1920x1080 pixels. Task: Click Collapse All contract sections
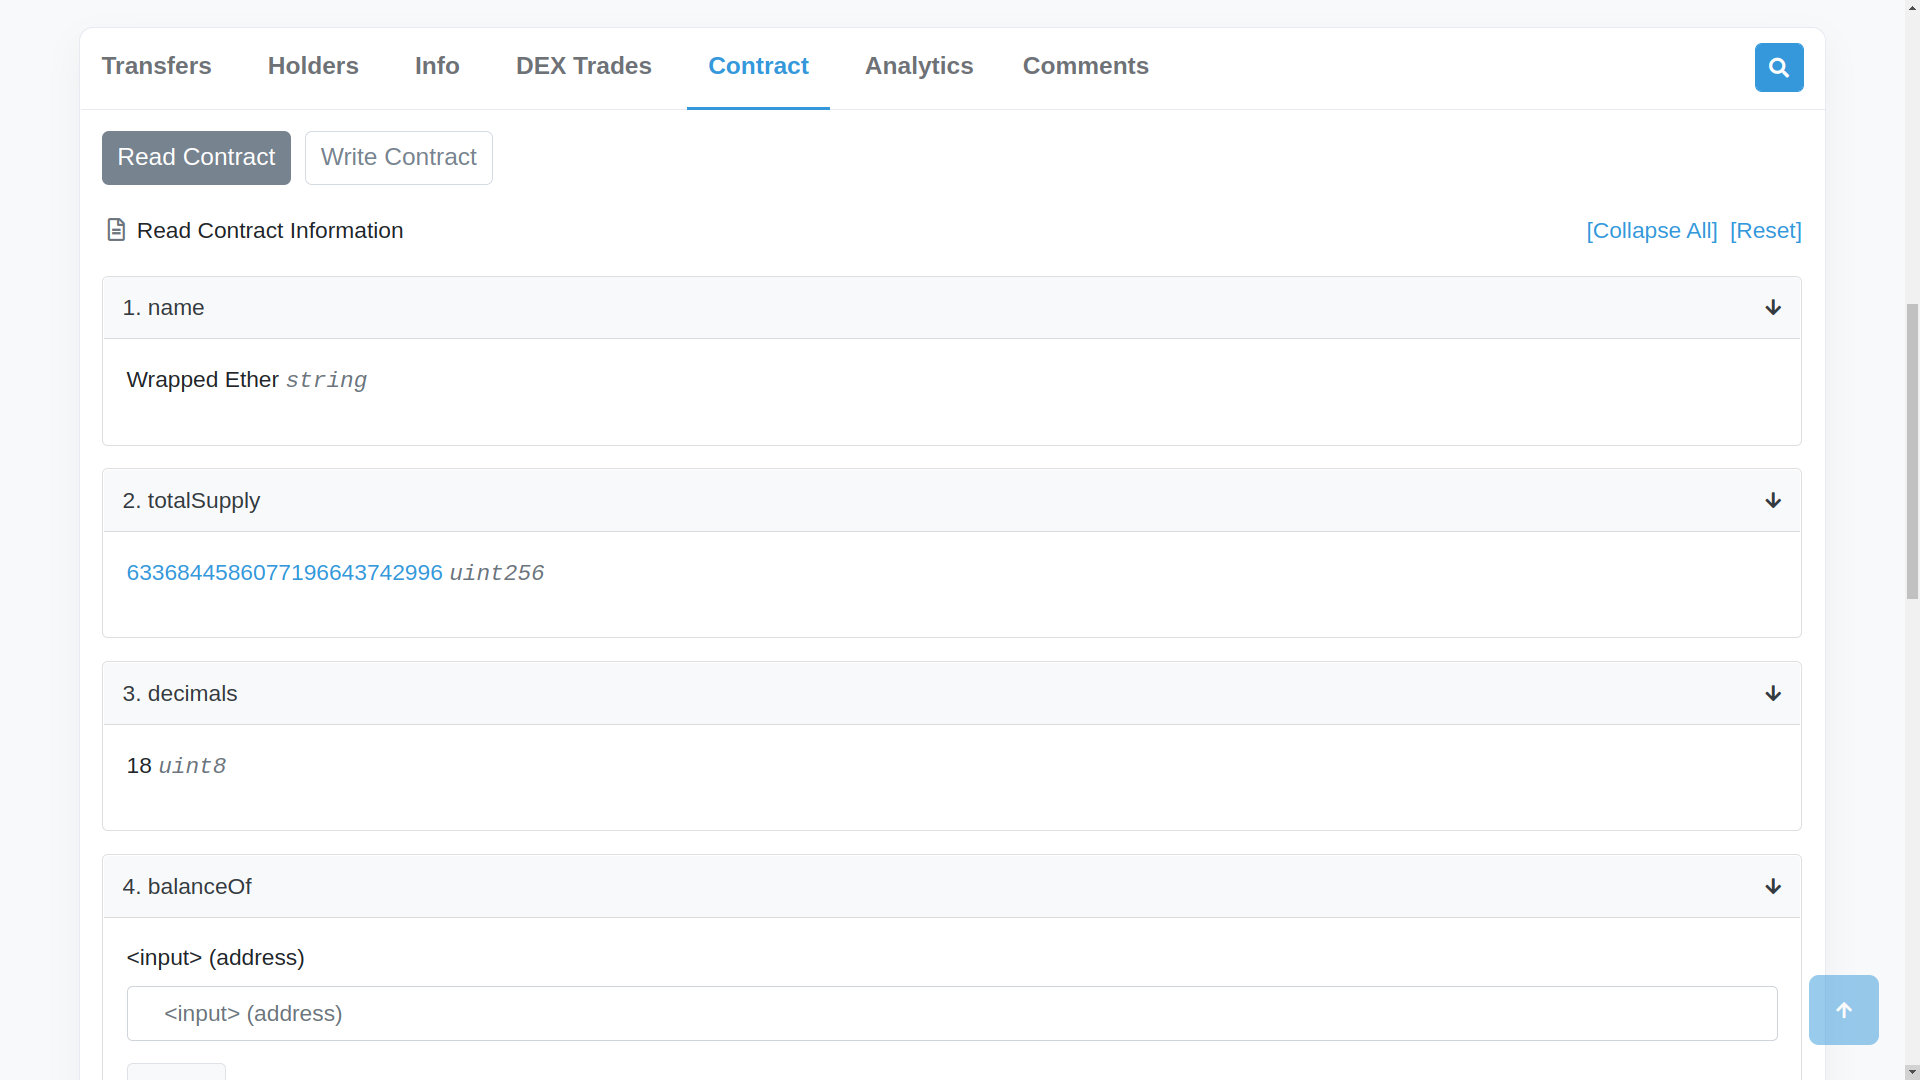point(1652,231)
